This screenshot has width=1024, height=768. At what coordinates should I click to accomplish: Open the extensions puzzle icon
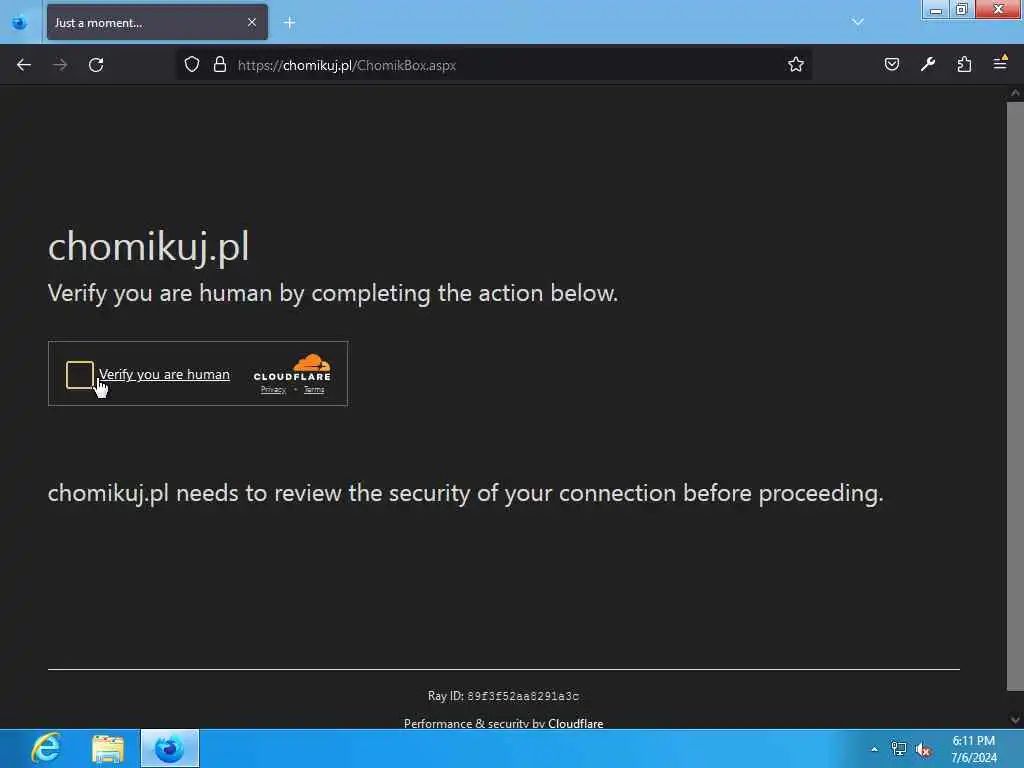(x=964, y=64)
